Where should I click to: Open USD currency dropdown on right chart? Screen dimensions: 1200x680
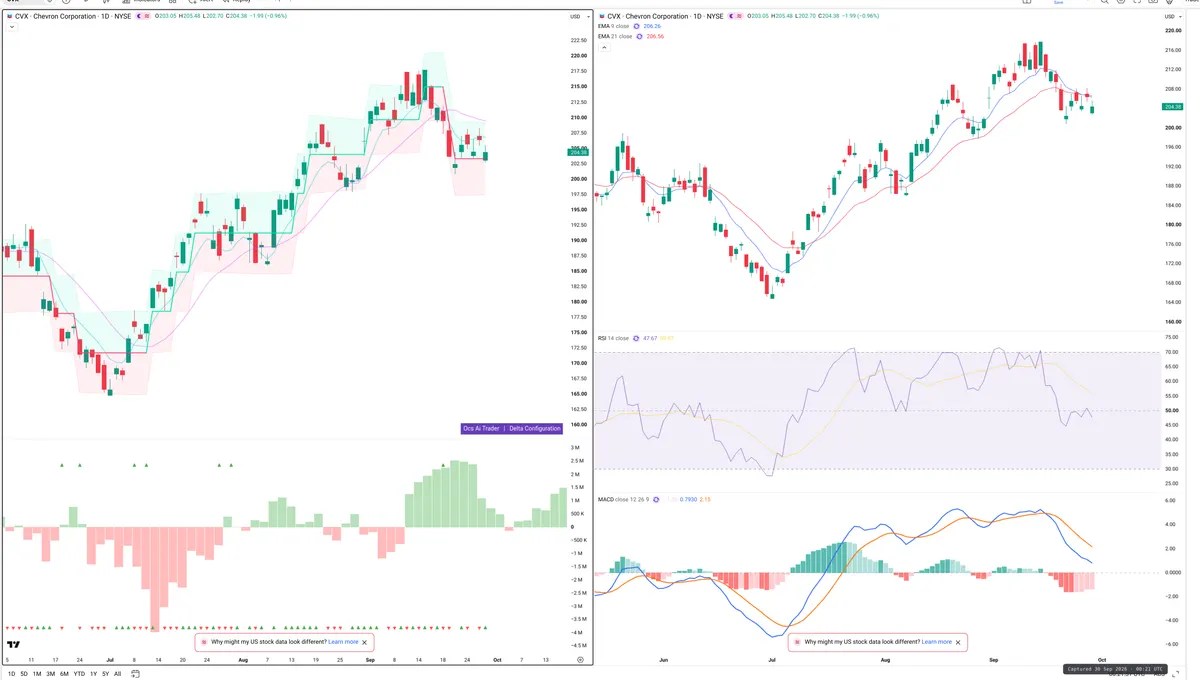[1174, 16]
